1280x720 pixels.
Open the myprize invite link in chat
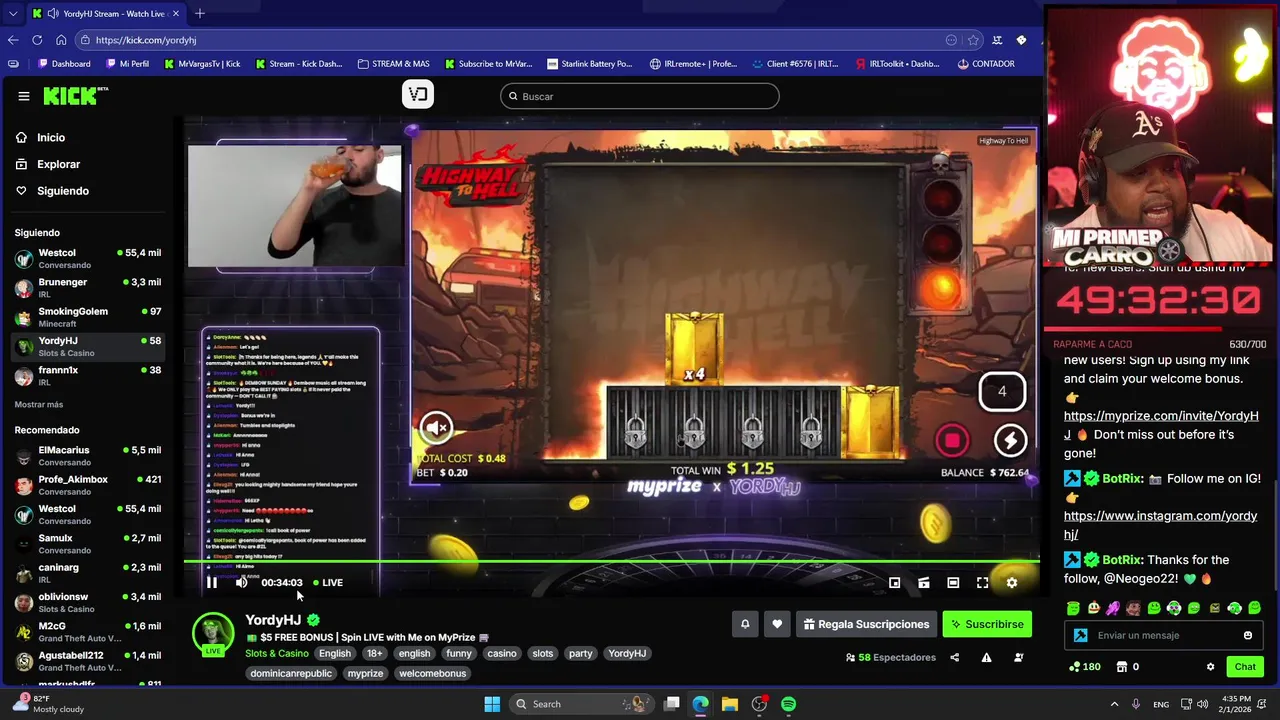click(1161, 425)
